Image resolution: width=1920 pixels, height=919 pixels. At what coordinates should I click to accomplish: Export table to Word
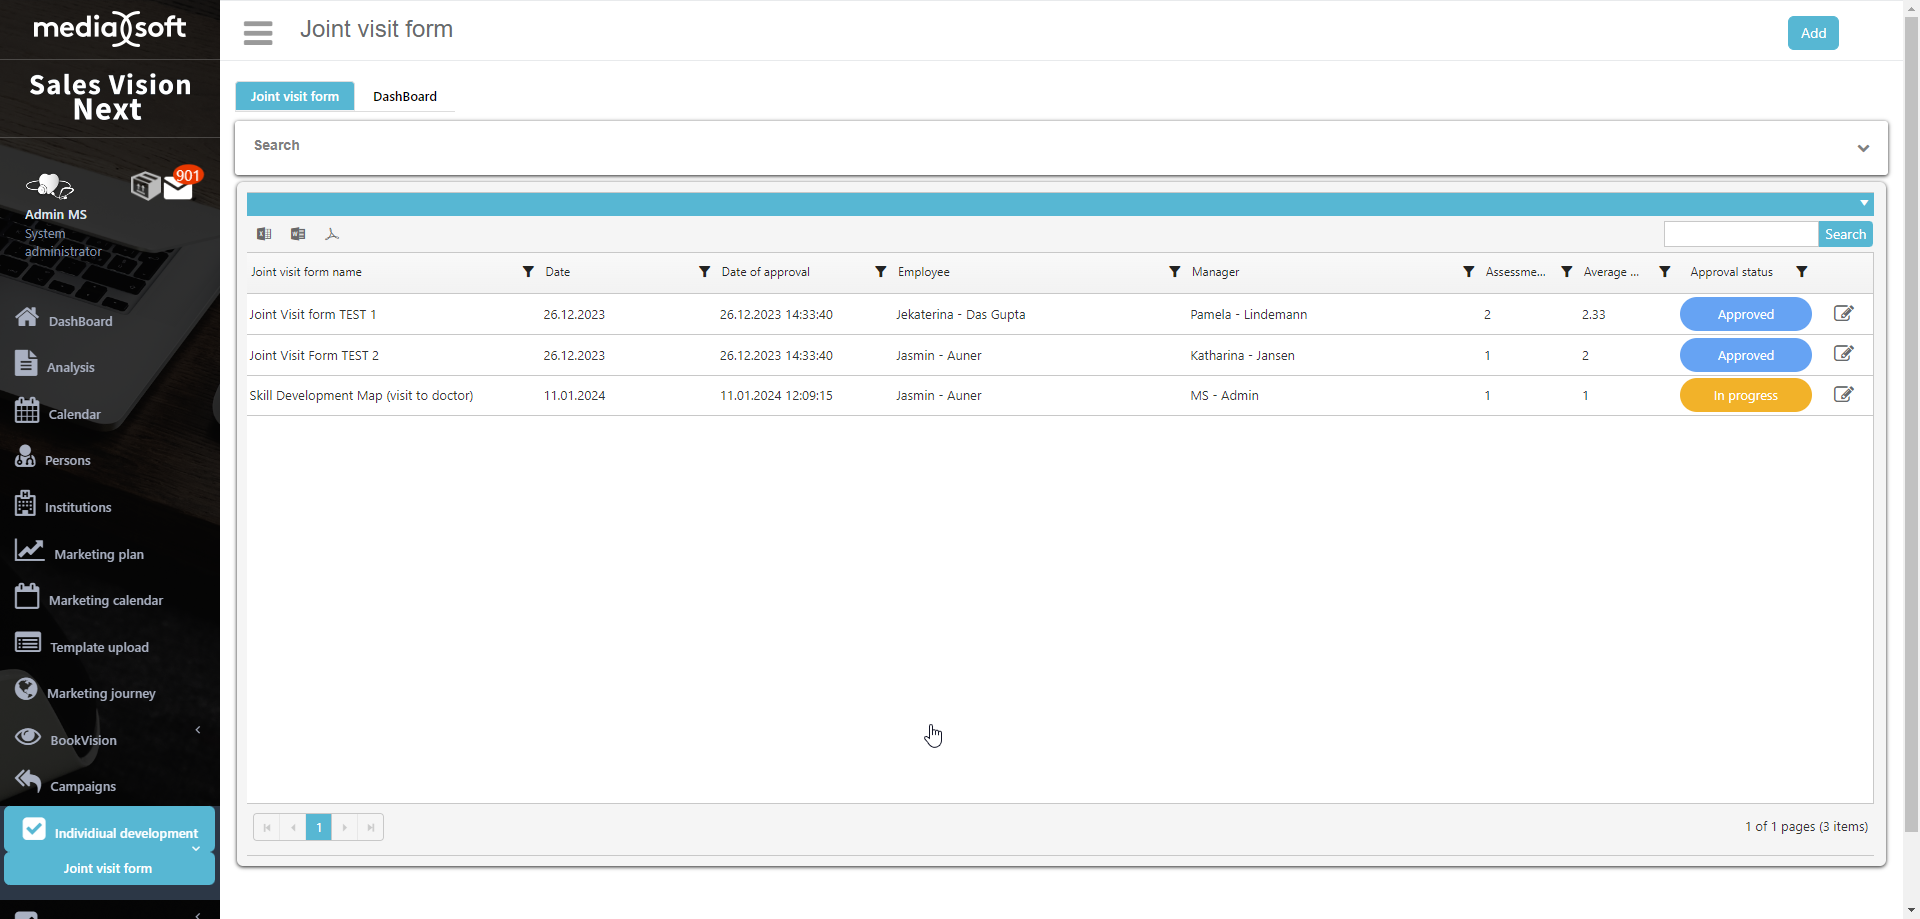298,234
